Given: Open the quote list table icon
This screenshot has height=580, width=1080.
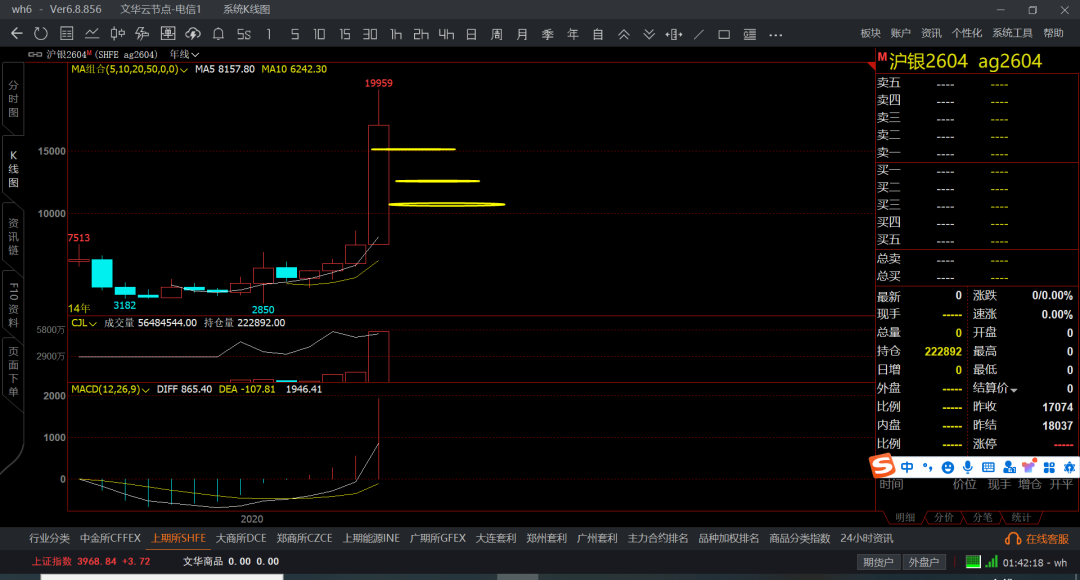Looking at the screenshot, I should pyautogui.click(x=66, y=34).
